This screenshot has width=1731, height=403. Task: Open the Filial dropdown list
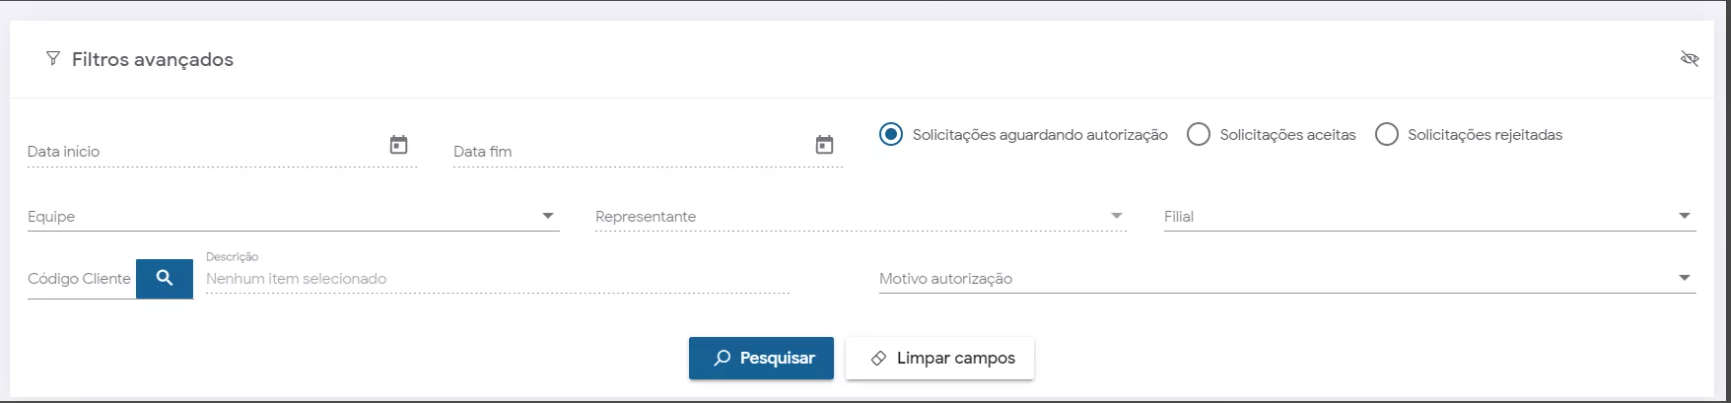(1684, 216)
